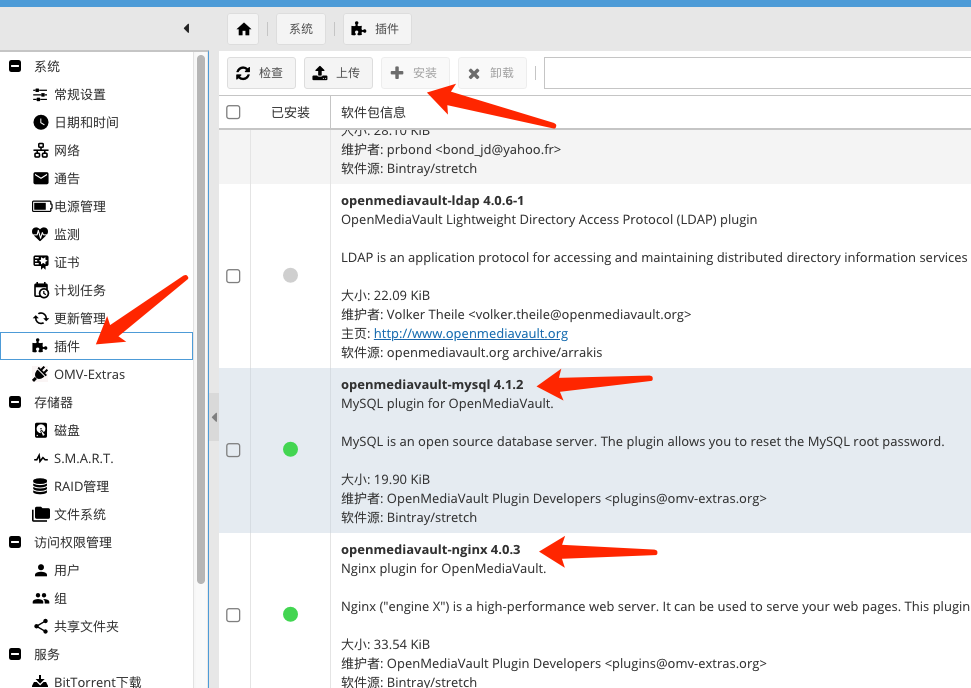
Task: Open 日期和时间 clock icon
Action: [x=40, y=123]
